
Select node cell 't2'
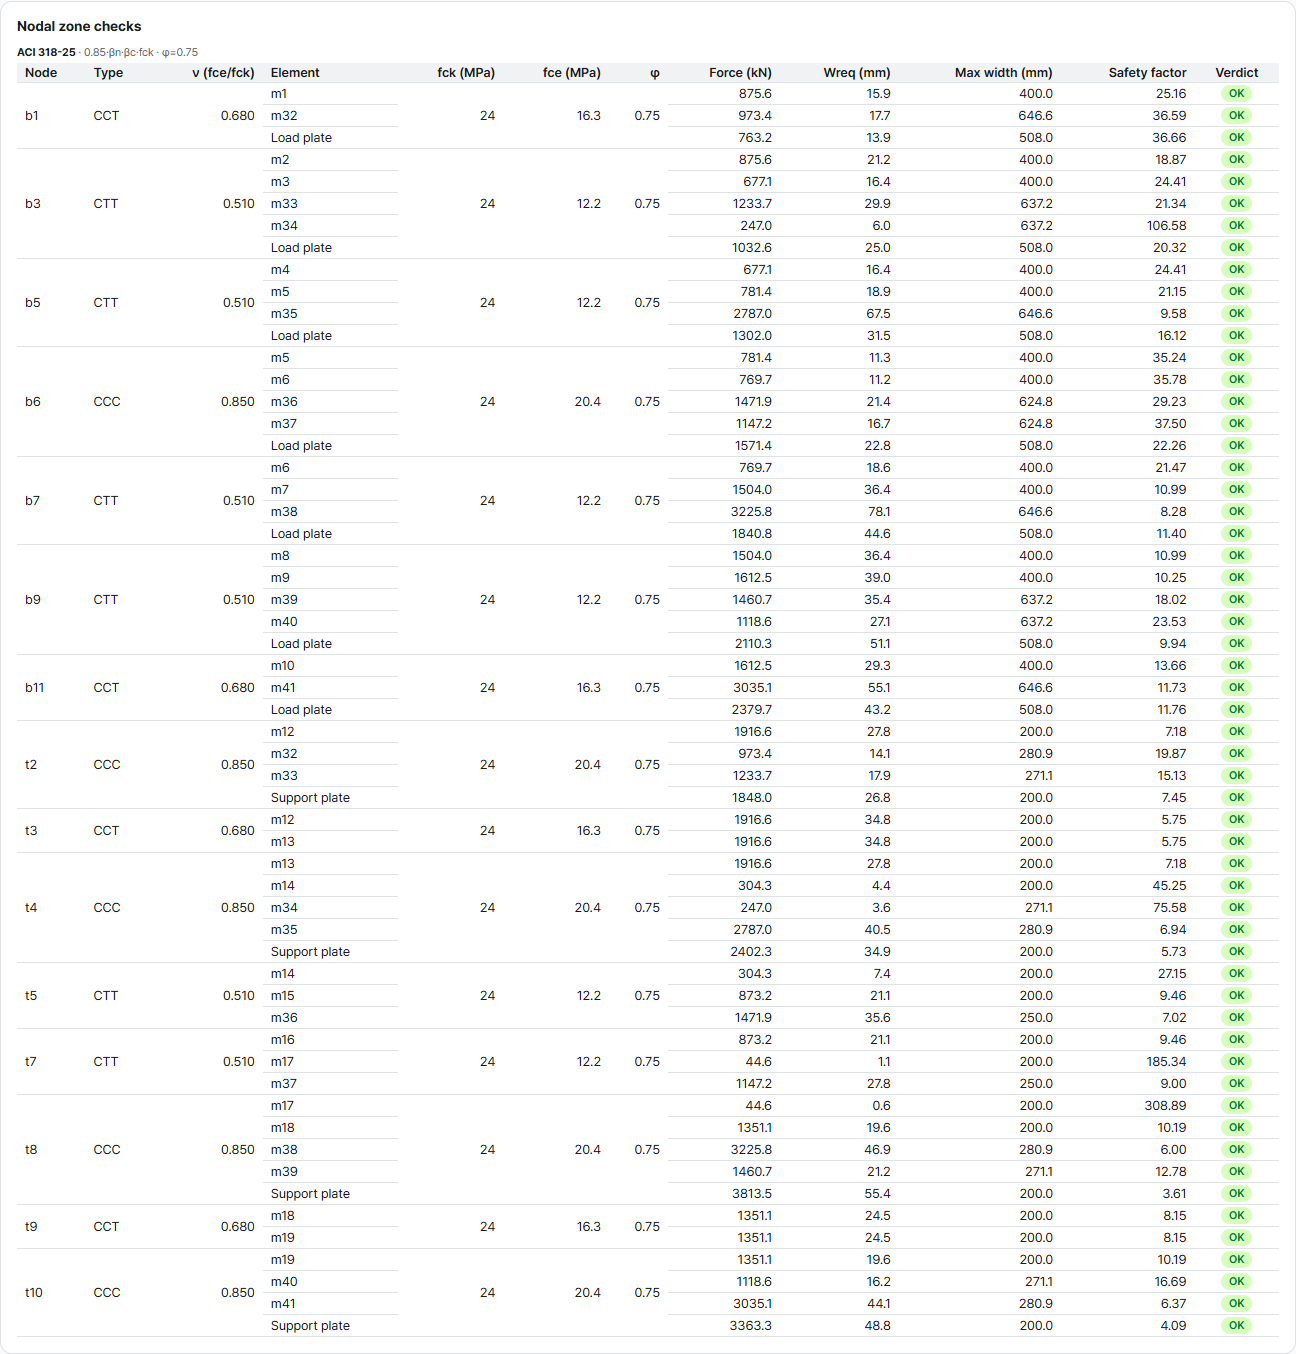[x=31, y=764]
